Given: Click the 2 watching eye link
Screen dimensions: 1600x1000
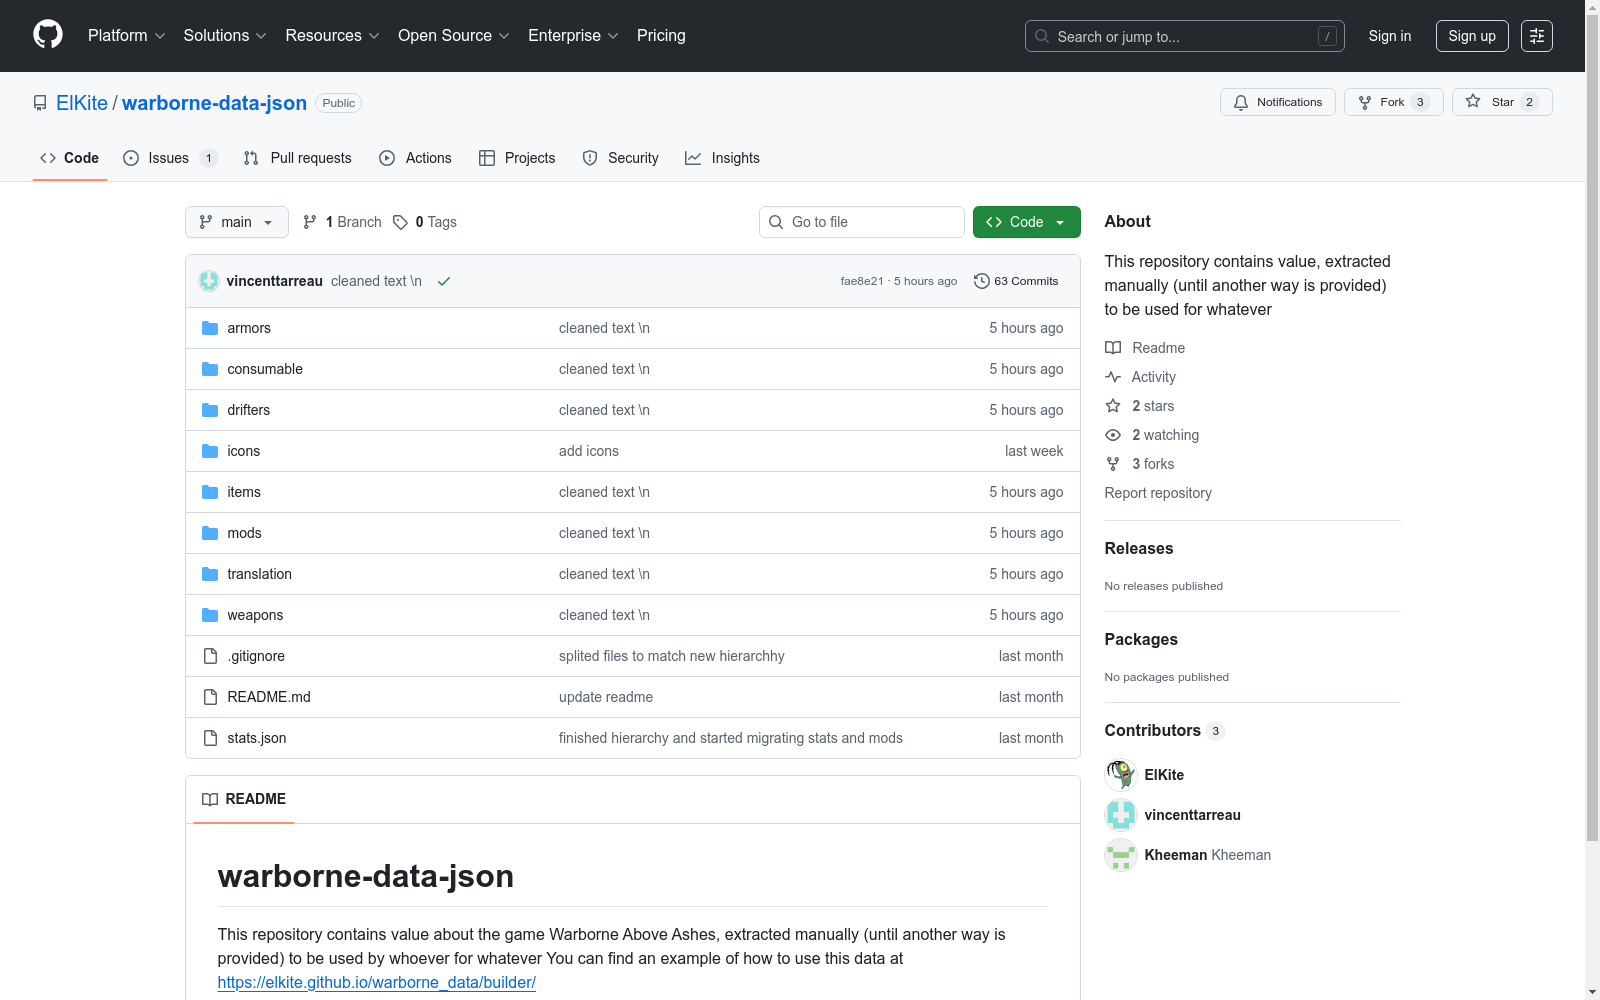Looking at the screenshot, I should click(1152, 435).
